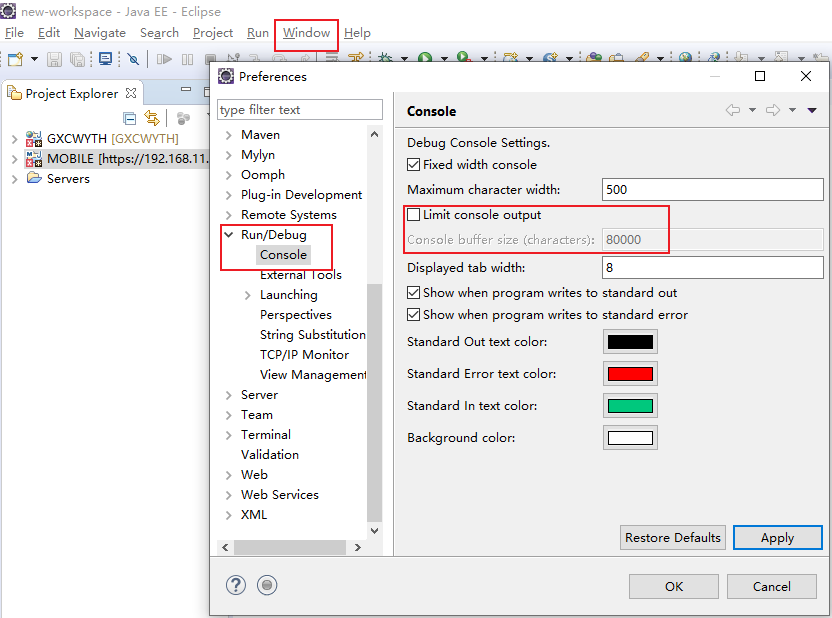
Task: Click the Resume debug icon
Action: pos(164,59)
